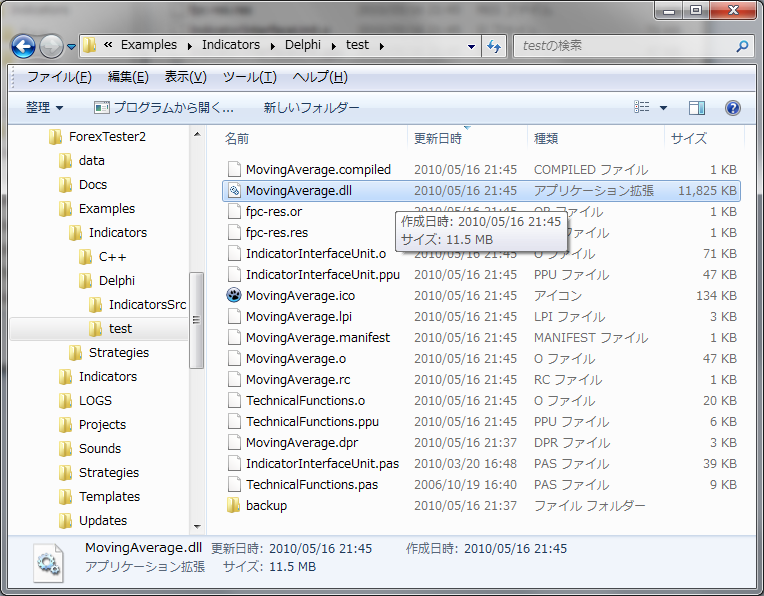Click the navigation pane scrollbar thumb
The width and height of the screenshot is (764, 596).
click(x=196, y=320)
